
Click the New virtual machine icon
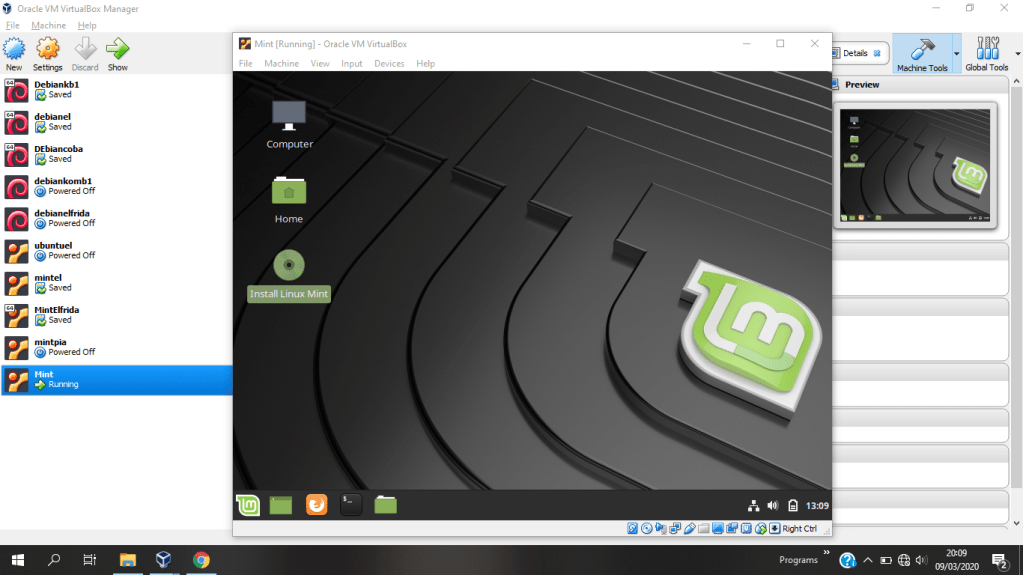pyautogui.click(x=14, y=52)
